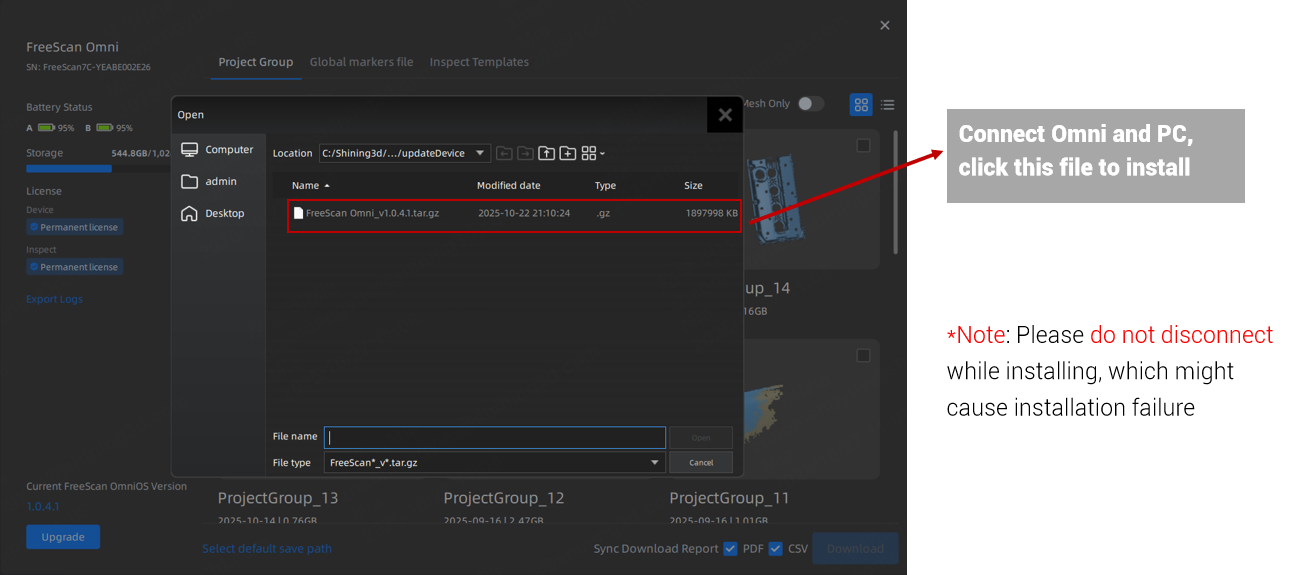Toggle the Mesh Only switch
Screen dimensions: 1312x575
810,104
